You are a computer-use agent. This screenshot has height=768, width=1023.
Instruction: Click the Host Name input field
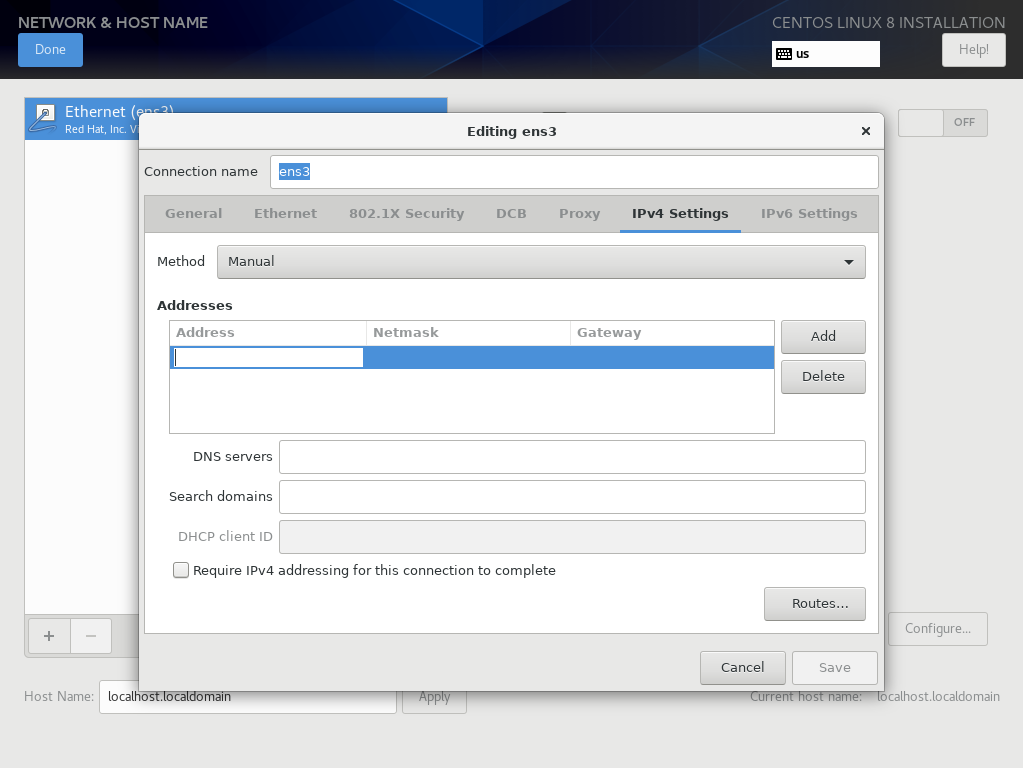click(248, 697)
